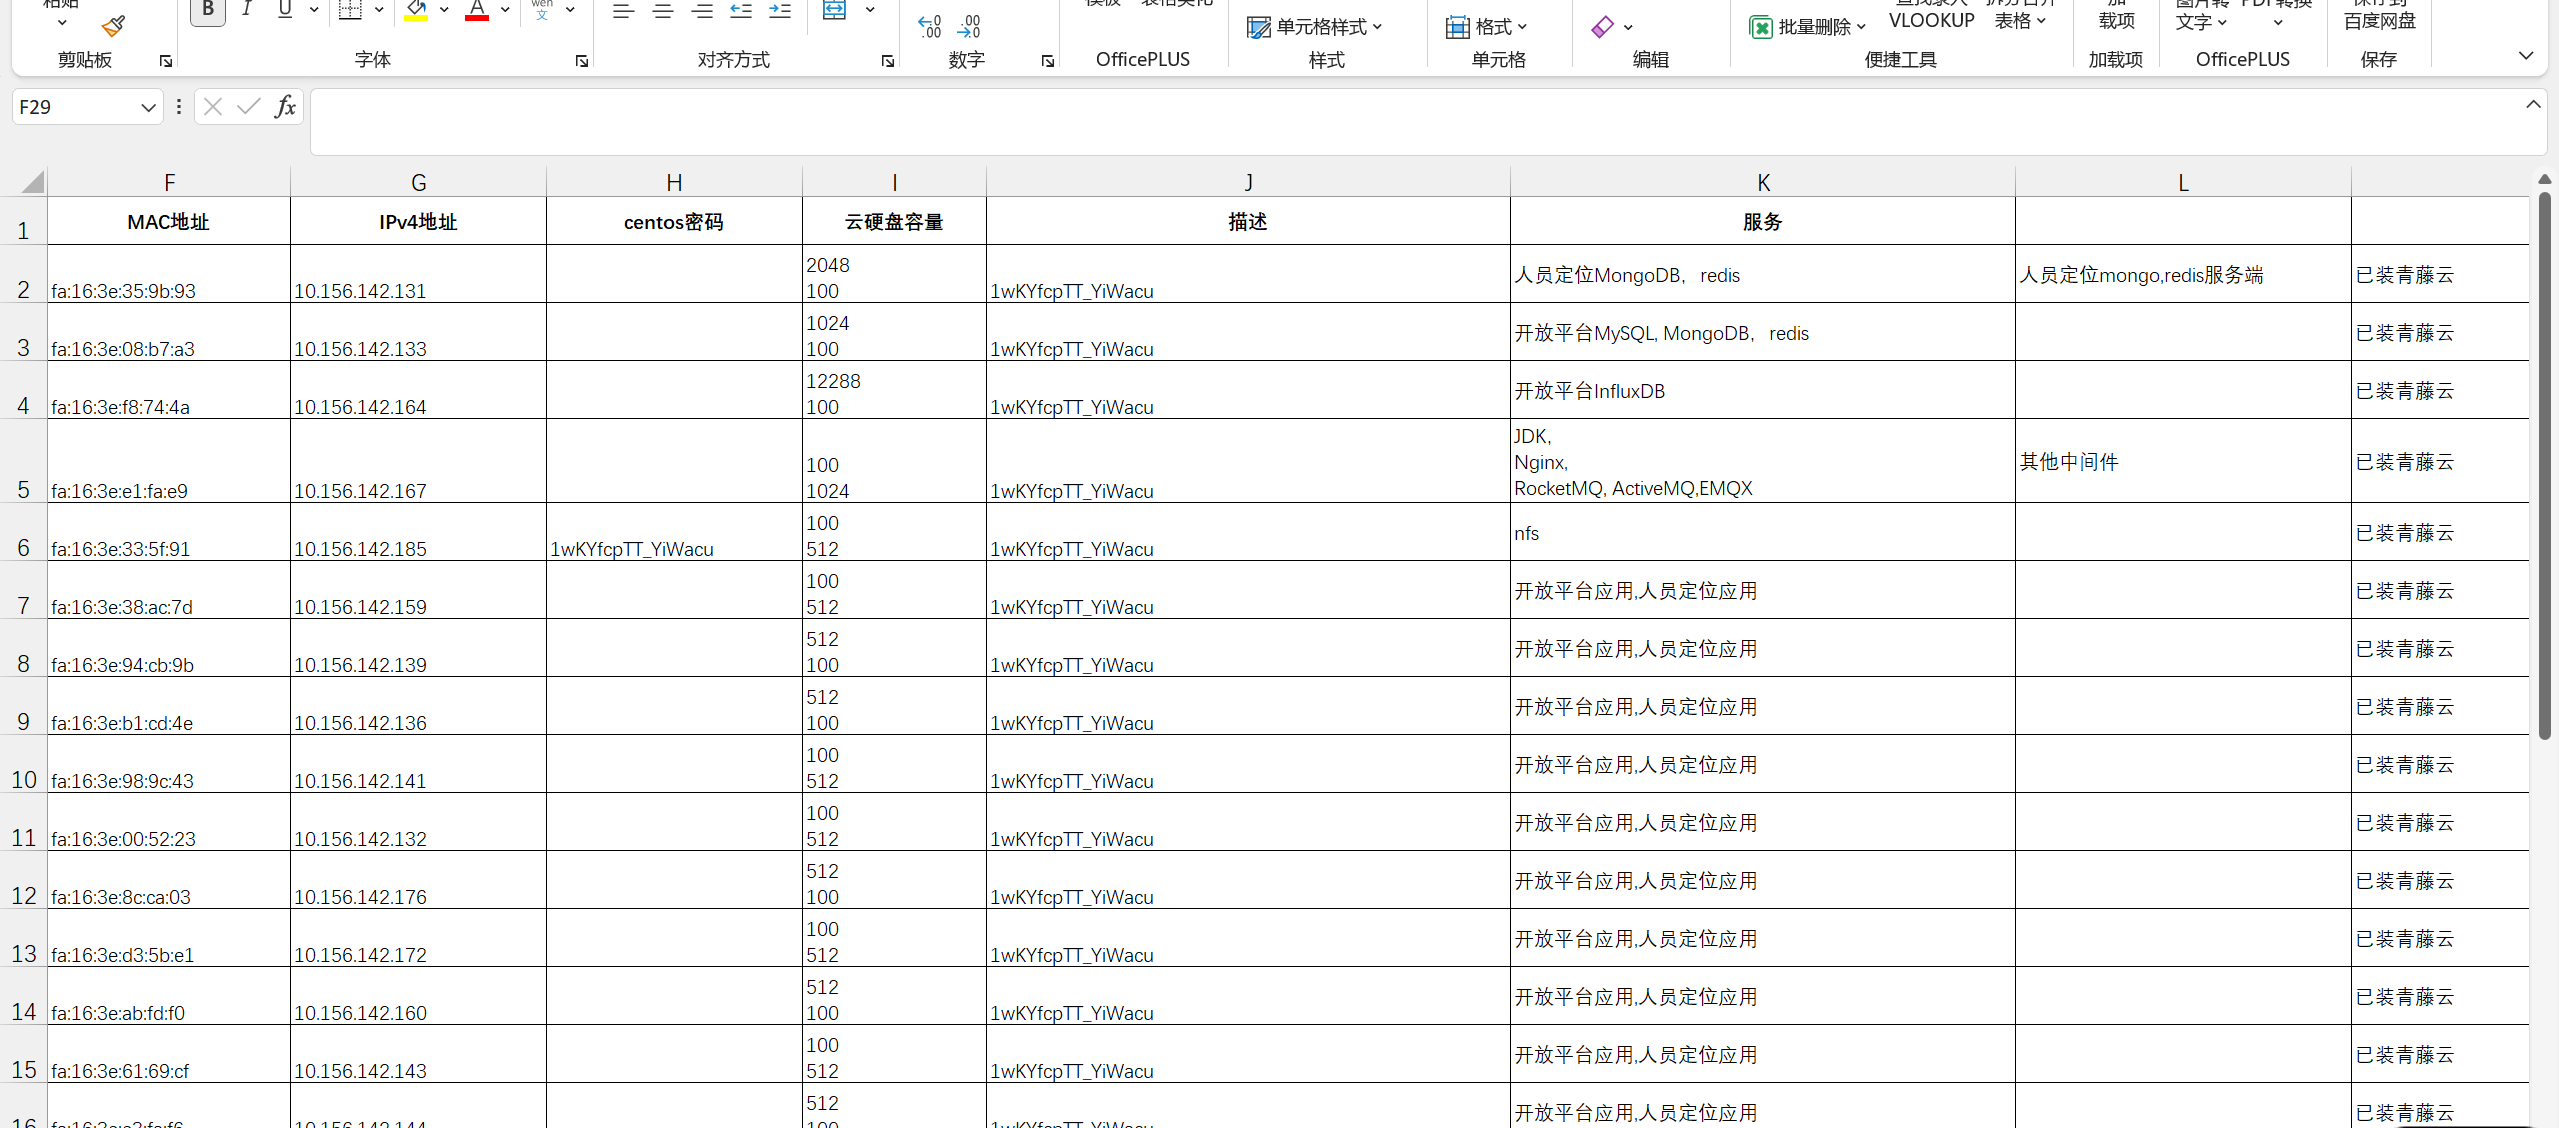
Task: Confirm the formula bar entry
Action: [x=249, y=106]
